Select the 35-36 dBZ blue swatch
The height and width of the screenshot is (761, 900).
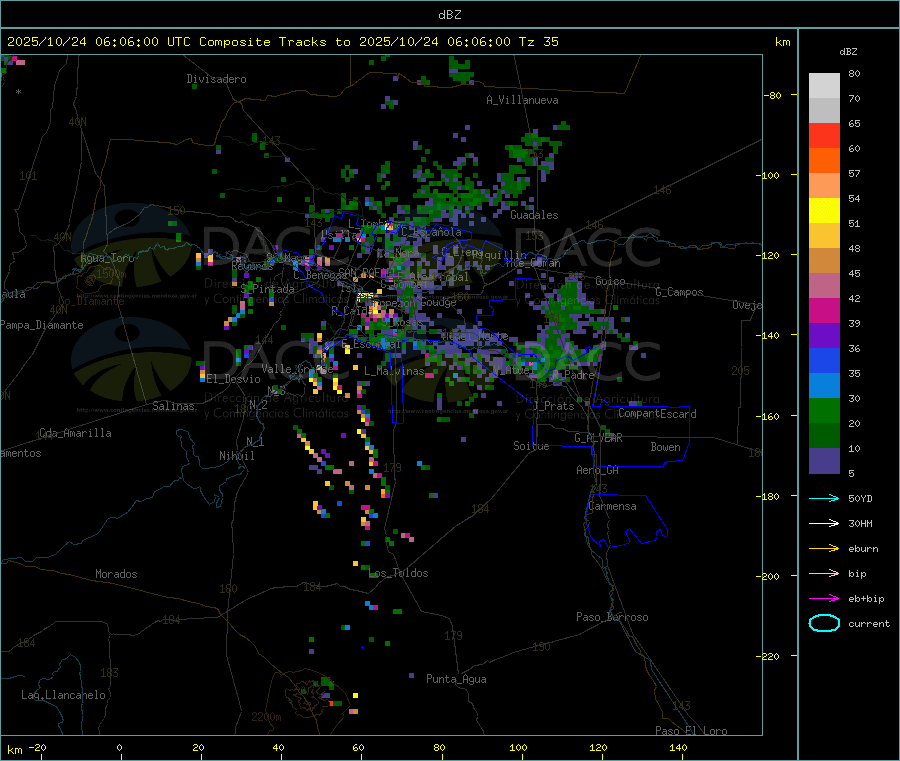tap(824, 360)
